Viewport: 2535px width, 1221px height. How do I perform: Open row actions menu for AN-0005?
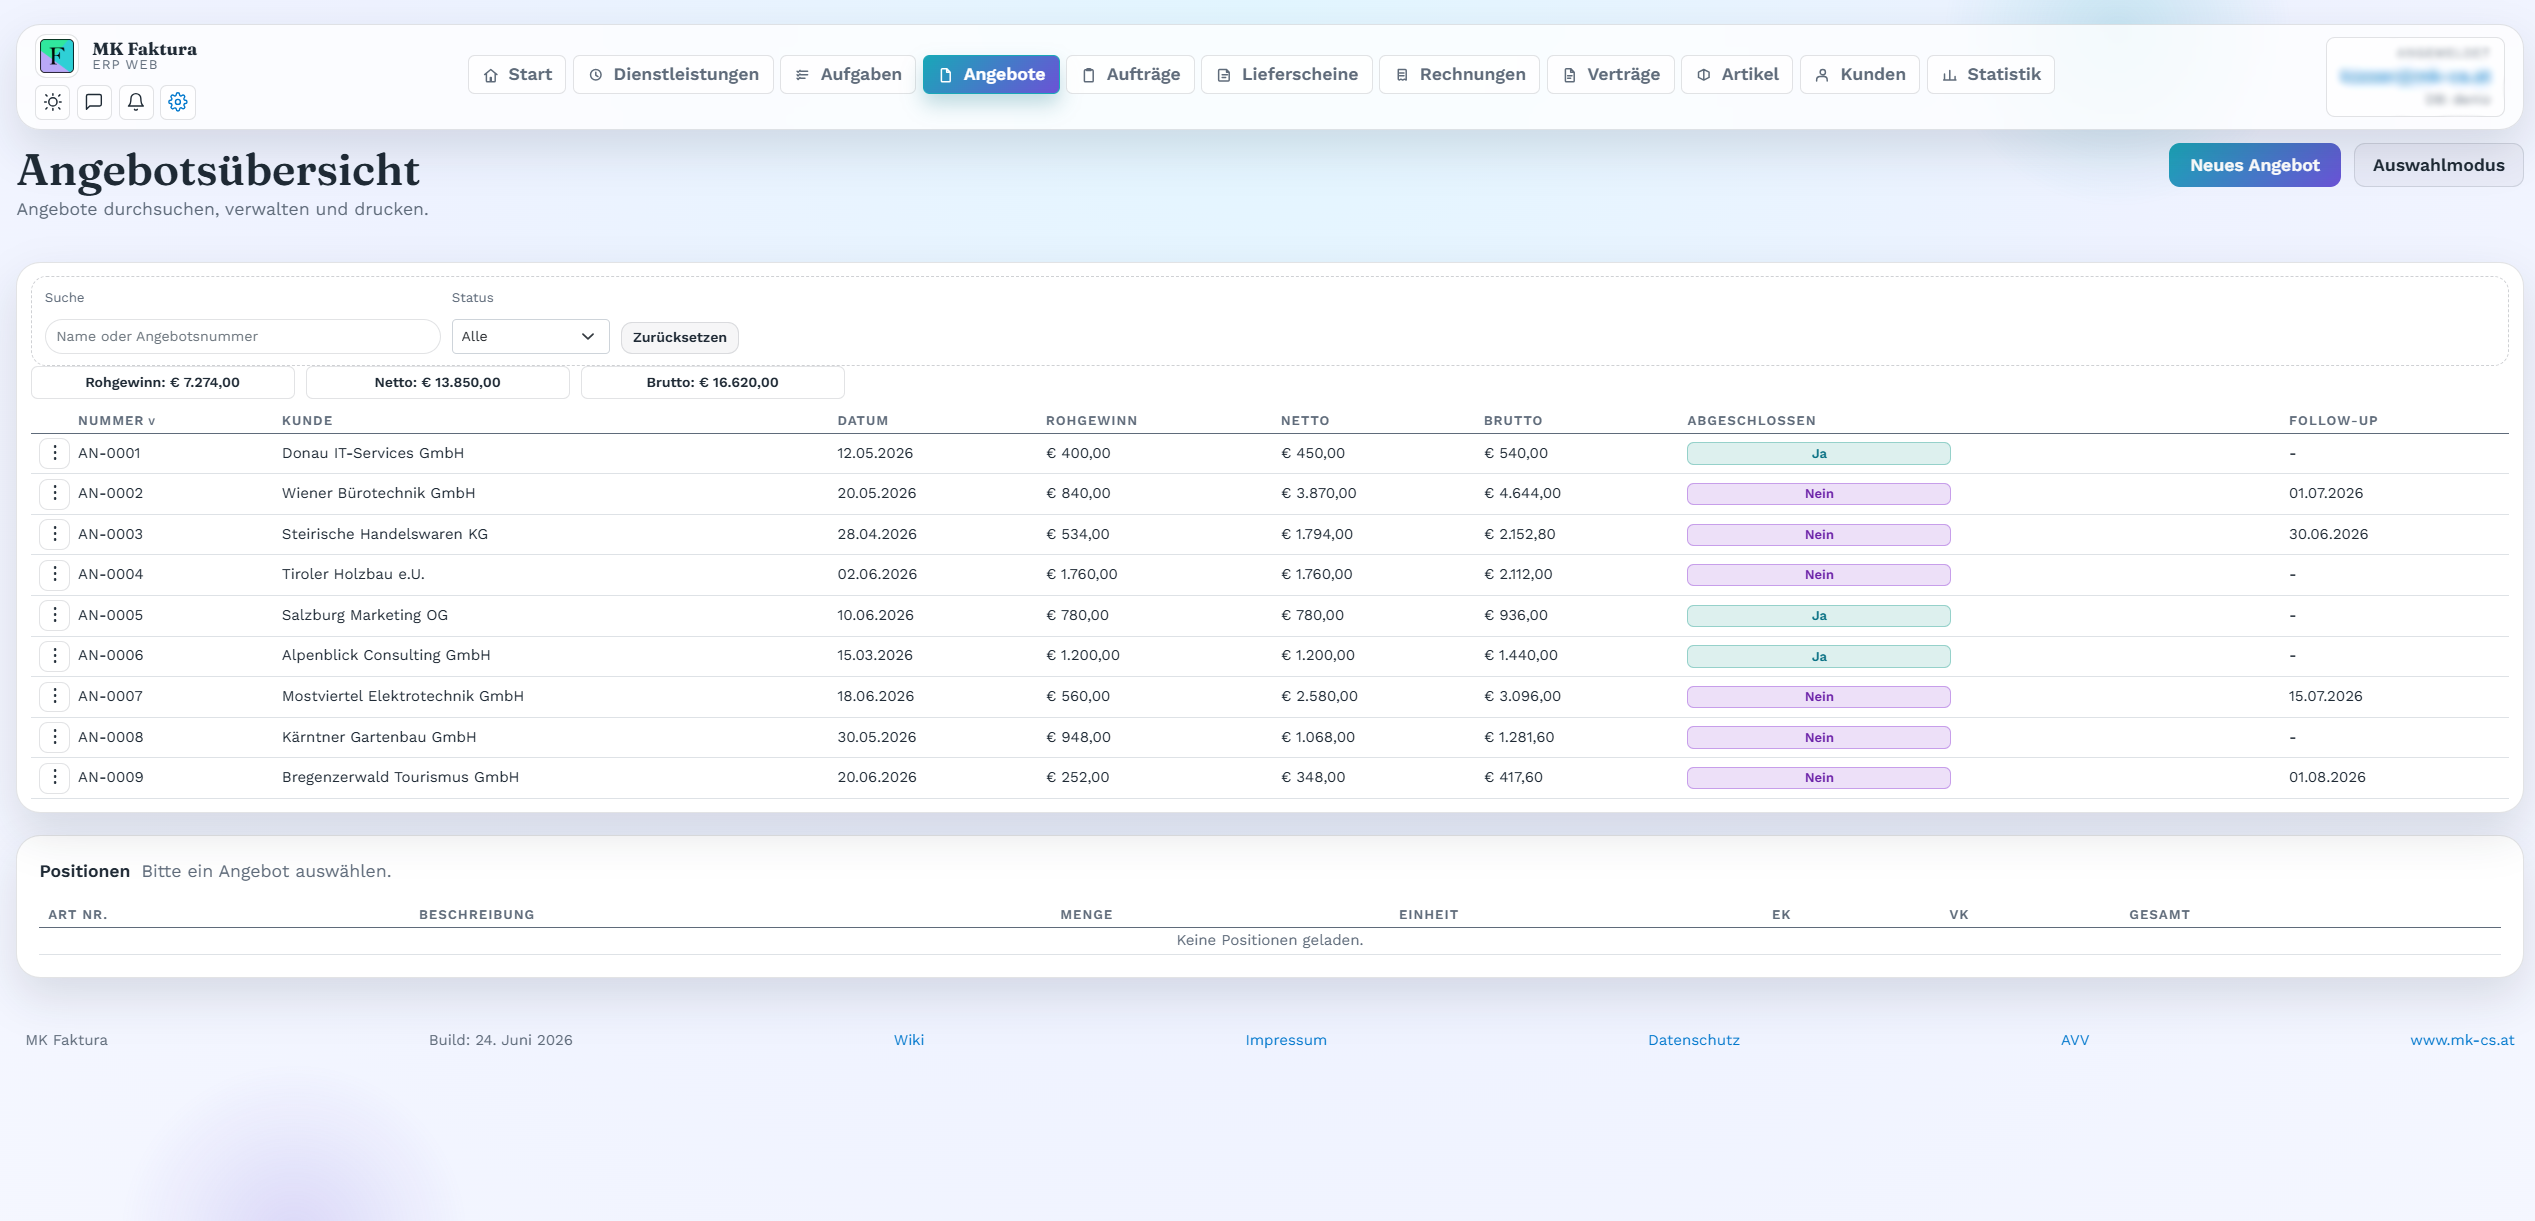coord(55,615)
